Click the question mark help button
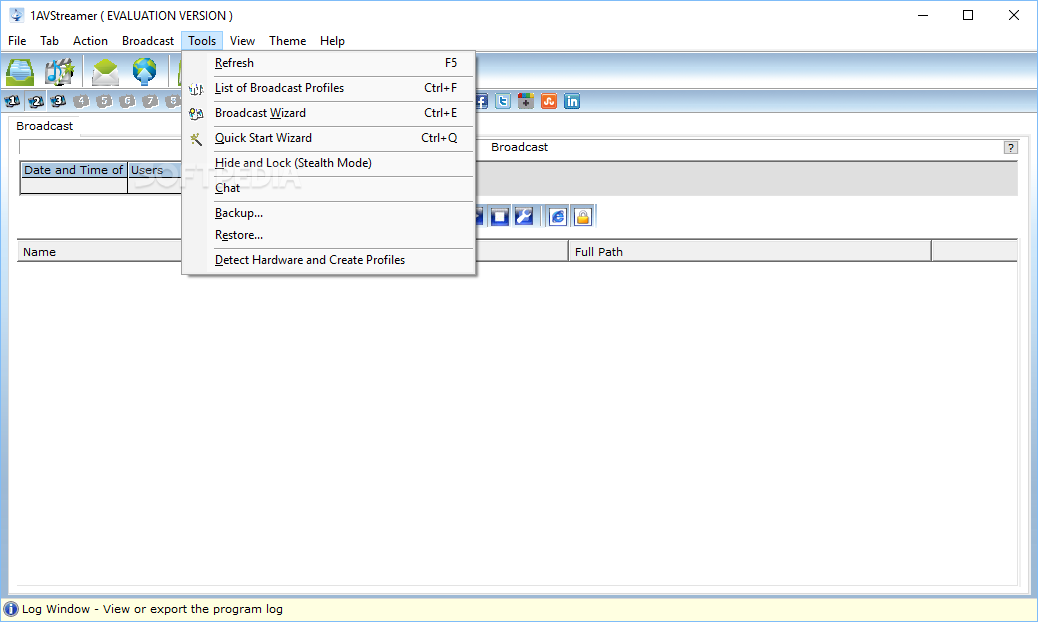 click(1010, 148)
